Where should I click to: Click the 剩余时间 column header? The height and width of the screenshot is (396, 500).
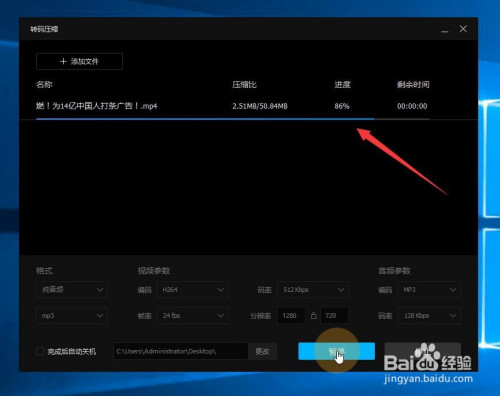point(413,84)
